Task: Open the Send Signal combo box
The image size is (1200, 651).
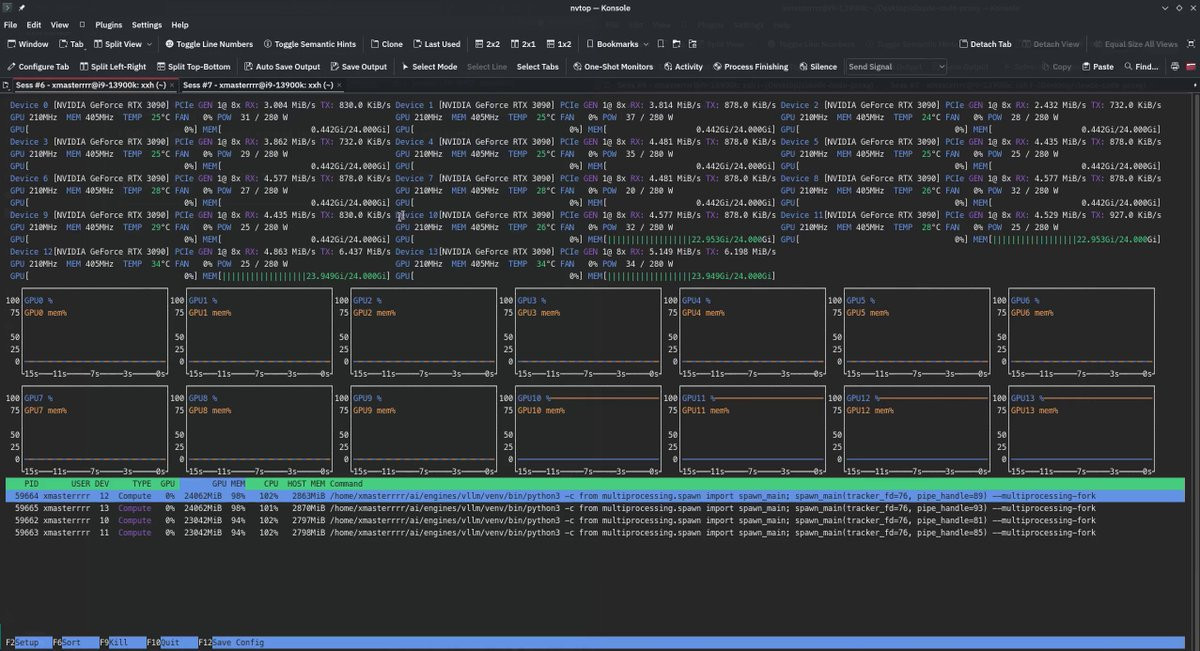Action: 895,67
